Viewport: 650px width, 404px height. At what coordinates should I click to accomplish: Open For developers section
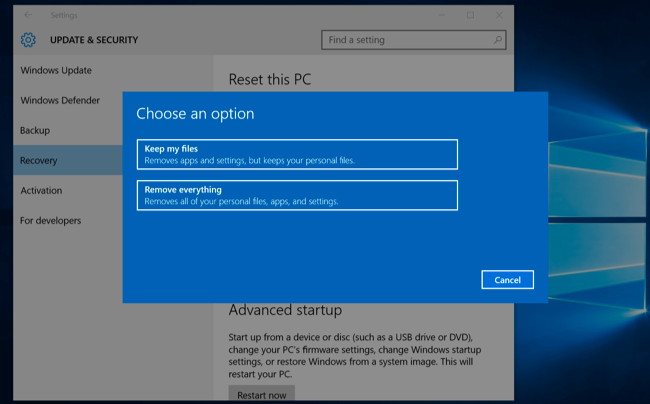pos(51,220)
